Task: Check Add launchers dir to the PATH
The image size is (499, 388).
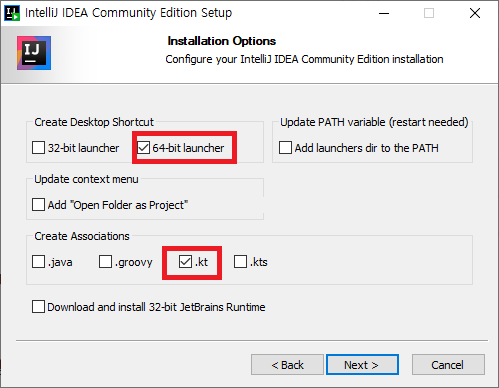Action: (x=285, y=148)
